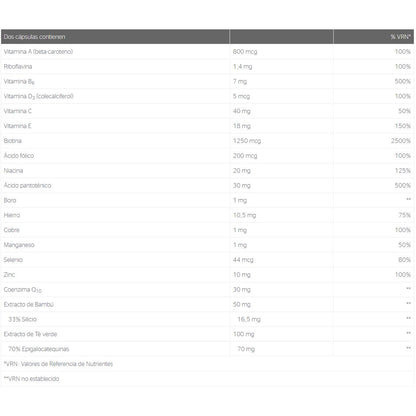Click the '70% Epigalocatequinas' sub-row label

(39, 349)
